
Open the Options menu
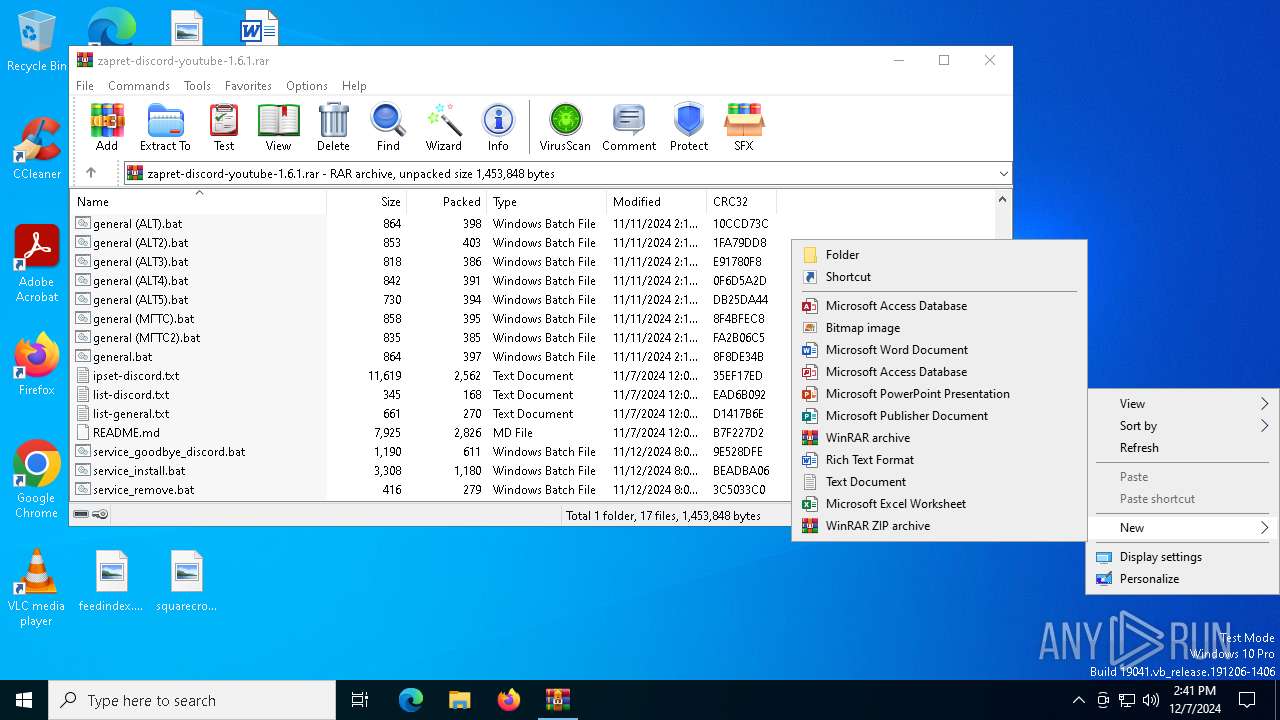tap(307, 86)
